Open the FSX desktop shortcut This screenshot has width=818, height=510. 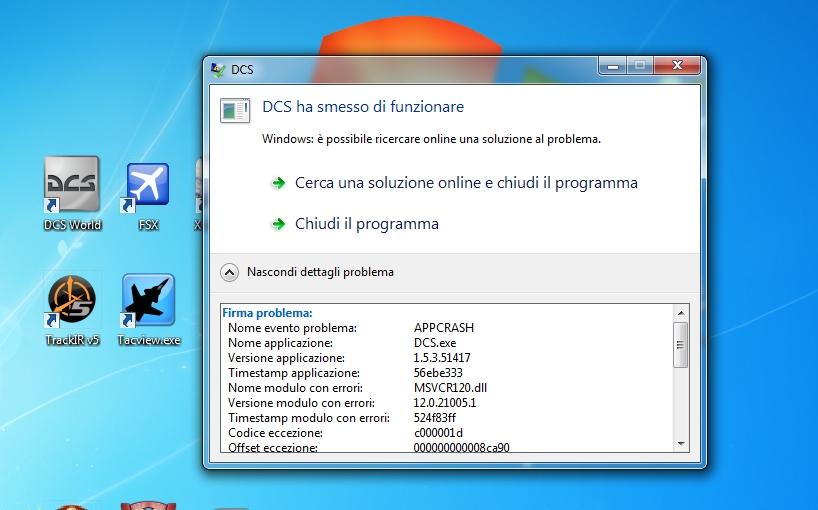pos(148,193)
